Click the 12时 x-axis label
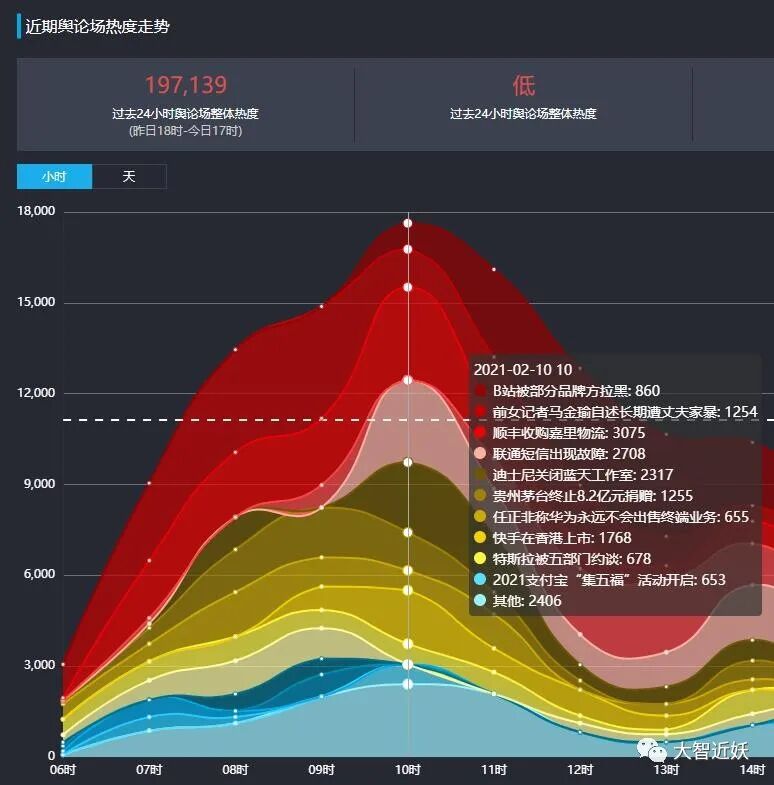The width and height of the screenshot is (774, 785). [580, 769]
